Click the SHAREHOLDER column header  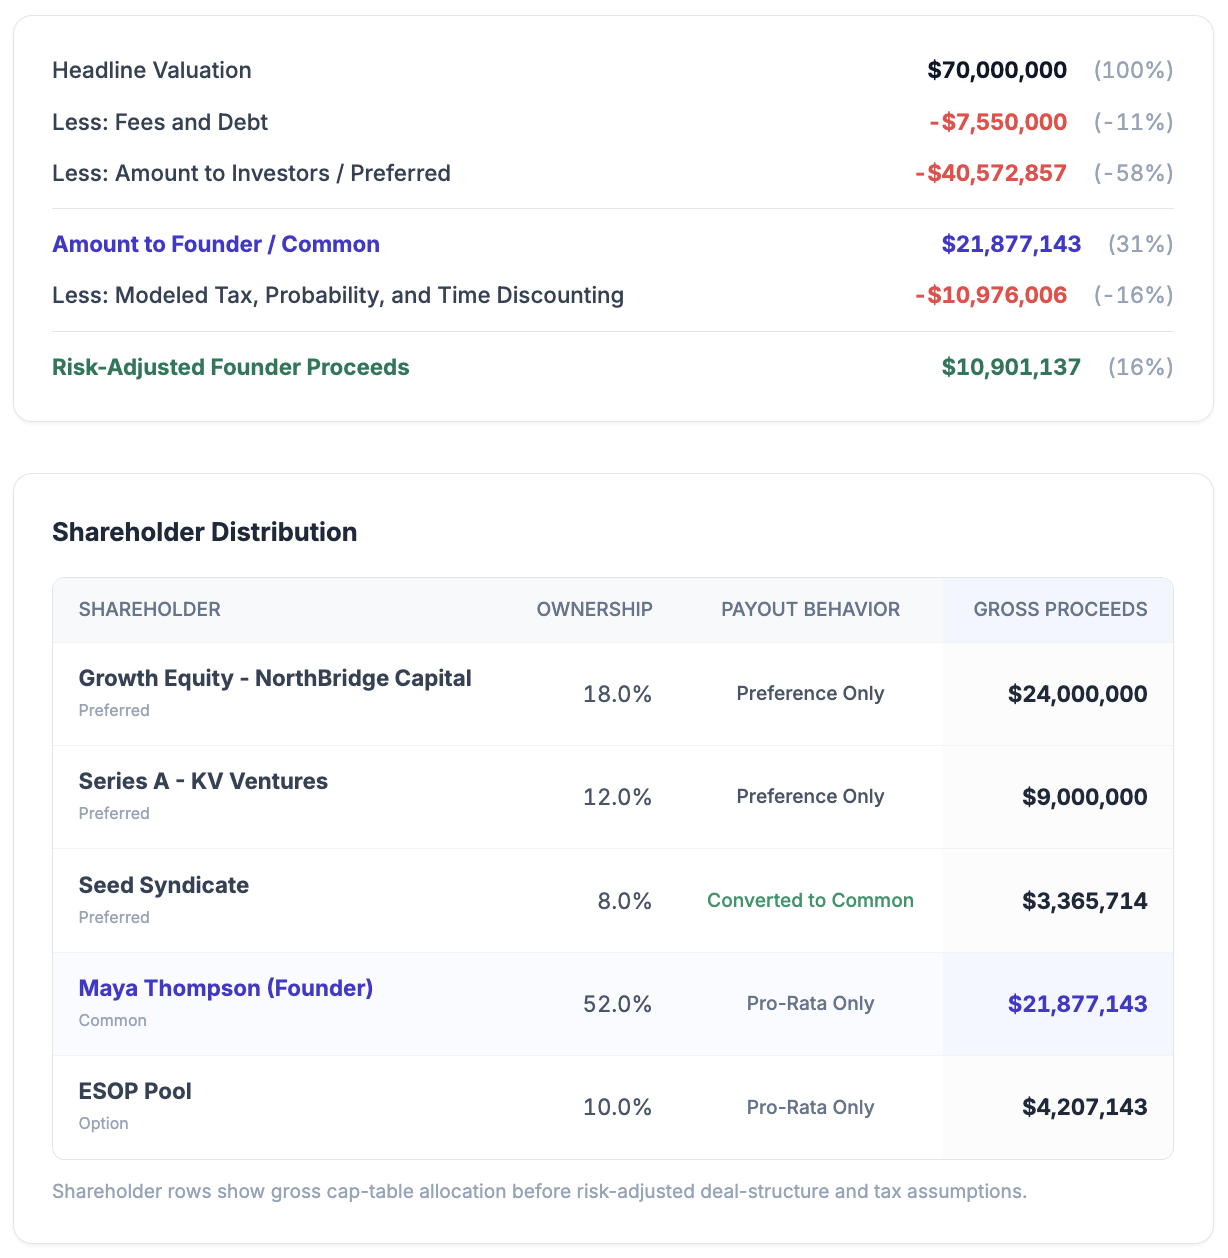(x=150, y=610)
